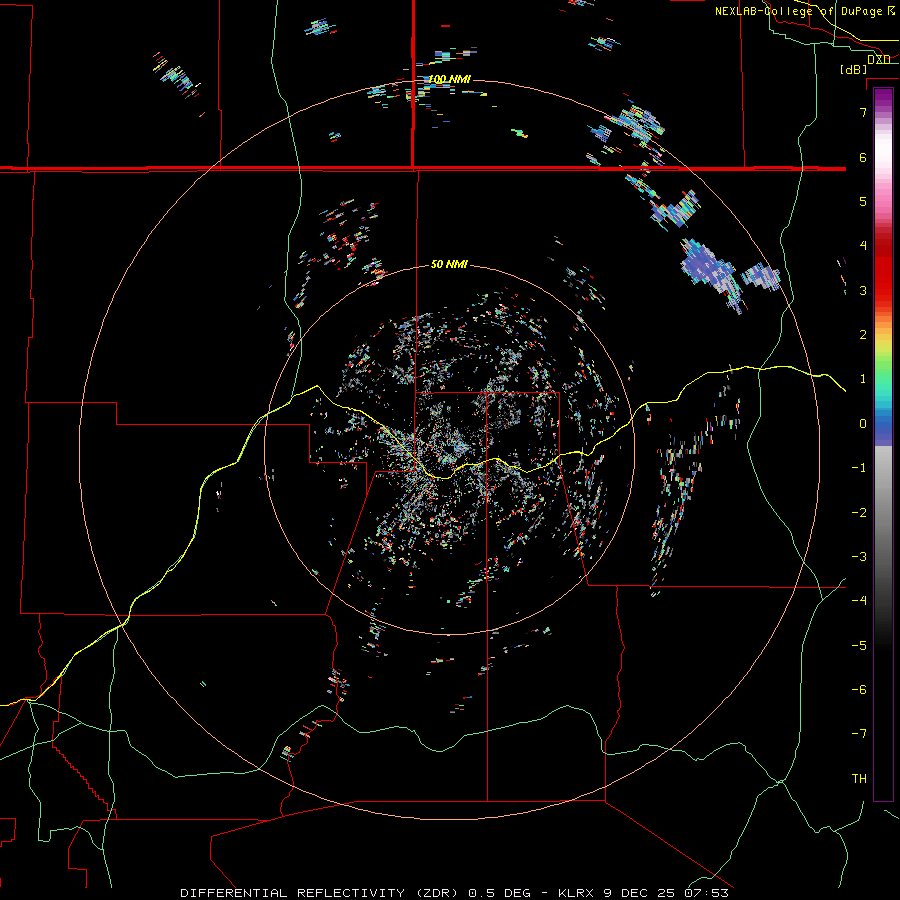This screenshot has width=900, height=900.
Task: Click the "07:53" timestamp in the footer
Action: coord(706,893)
